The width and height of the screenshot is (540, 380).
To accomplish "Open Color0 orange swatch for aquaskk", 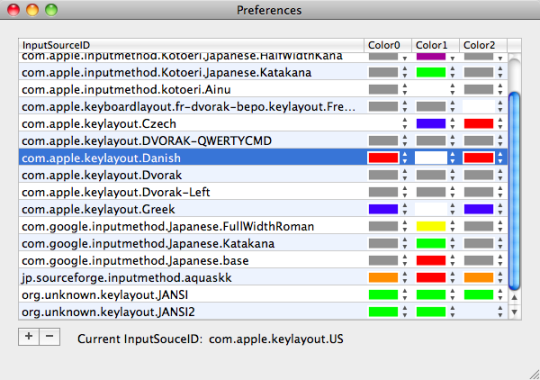I will point(383,278).
